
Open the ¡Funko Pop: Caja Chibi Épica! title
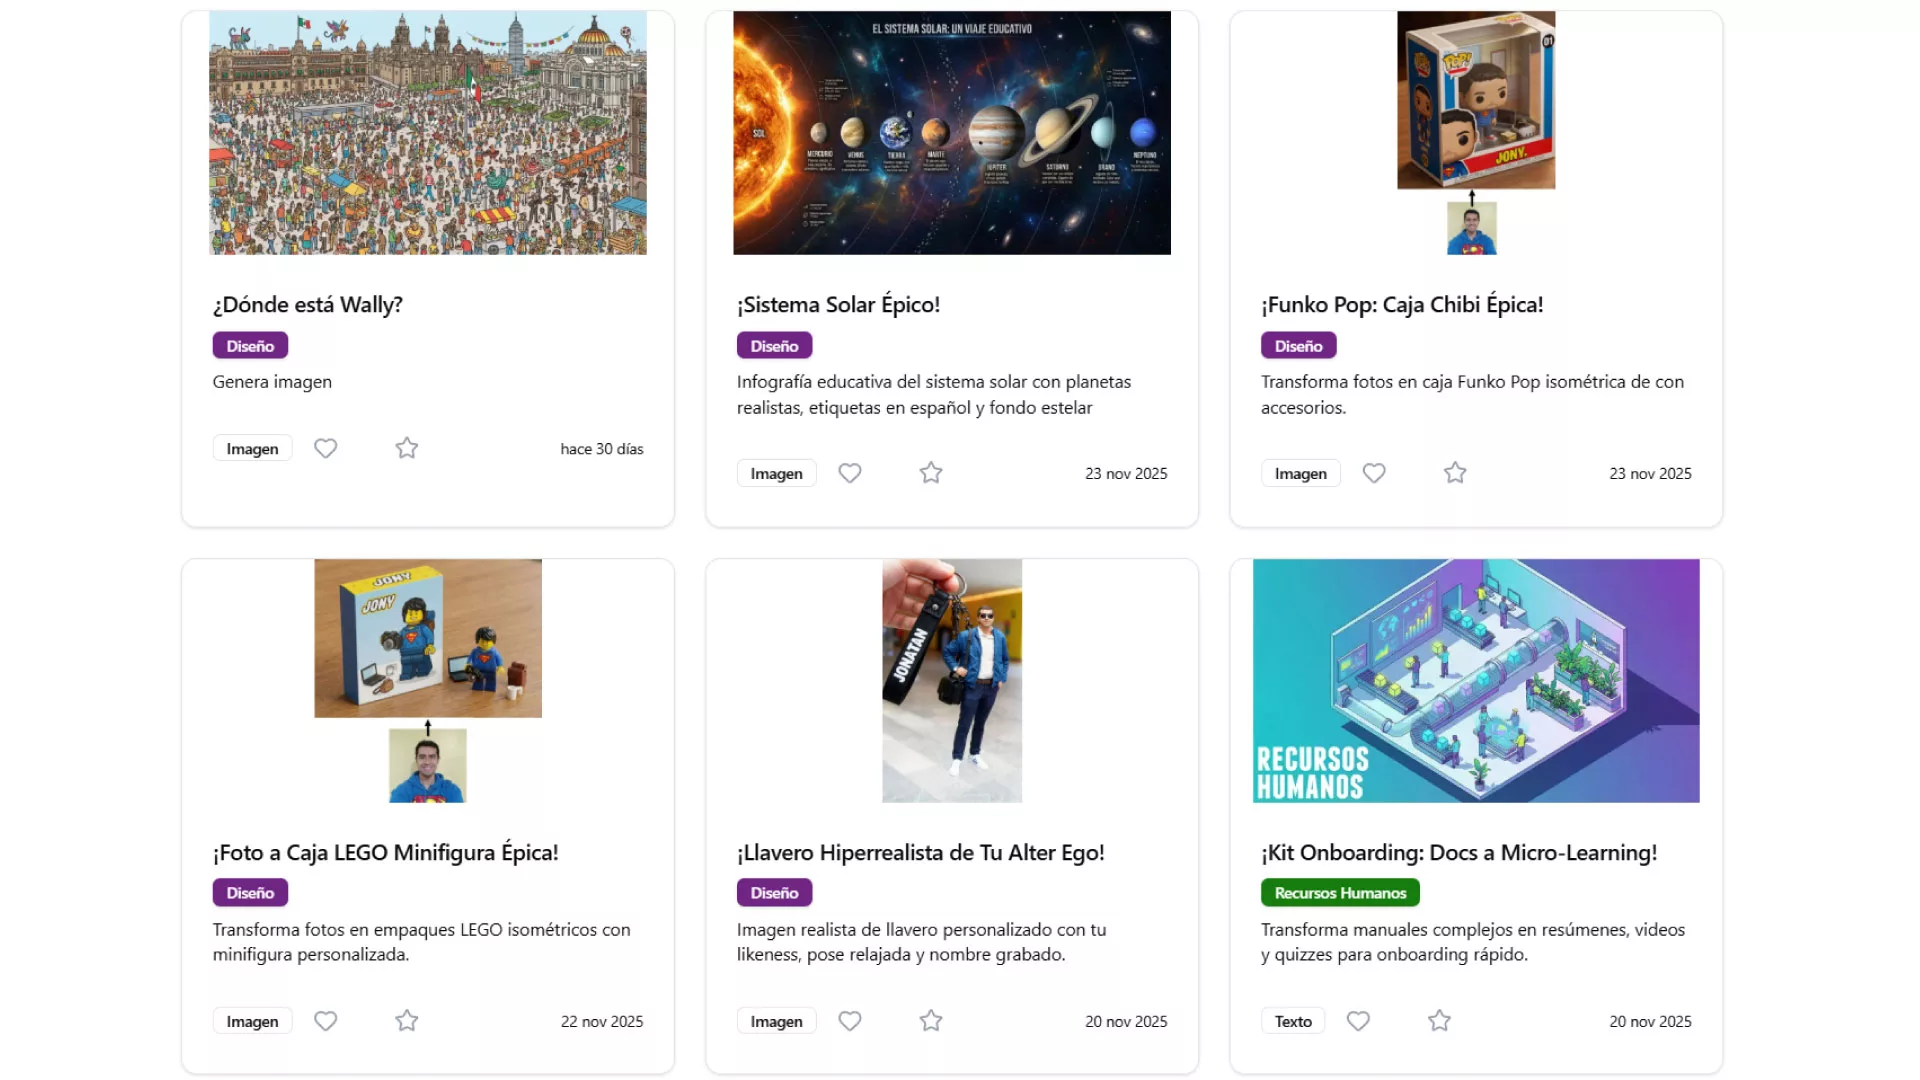(x=1401, y=305)
